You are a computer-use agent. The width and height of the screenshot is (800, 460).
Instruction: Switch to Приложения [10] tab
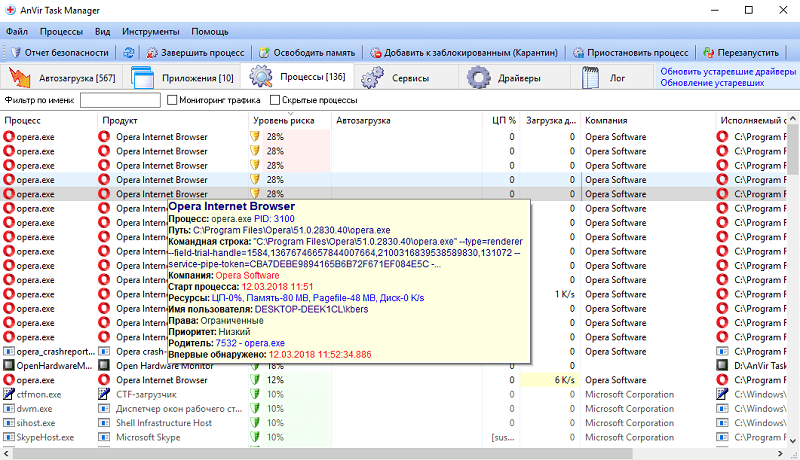(182, 78)
